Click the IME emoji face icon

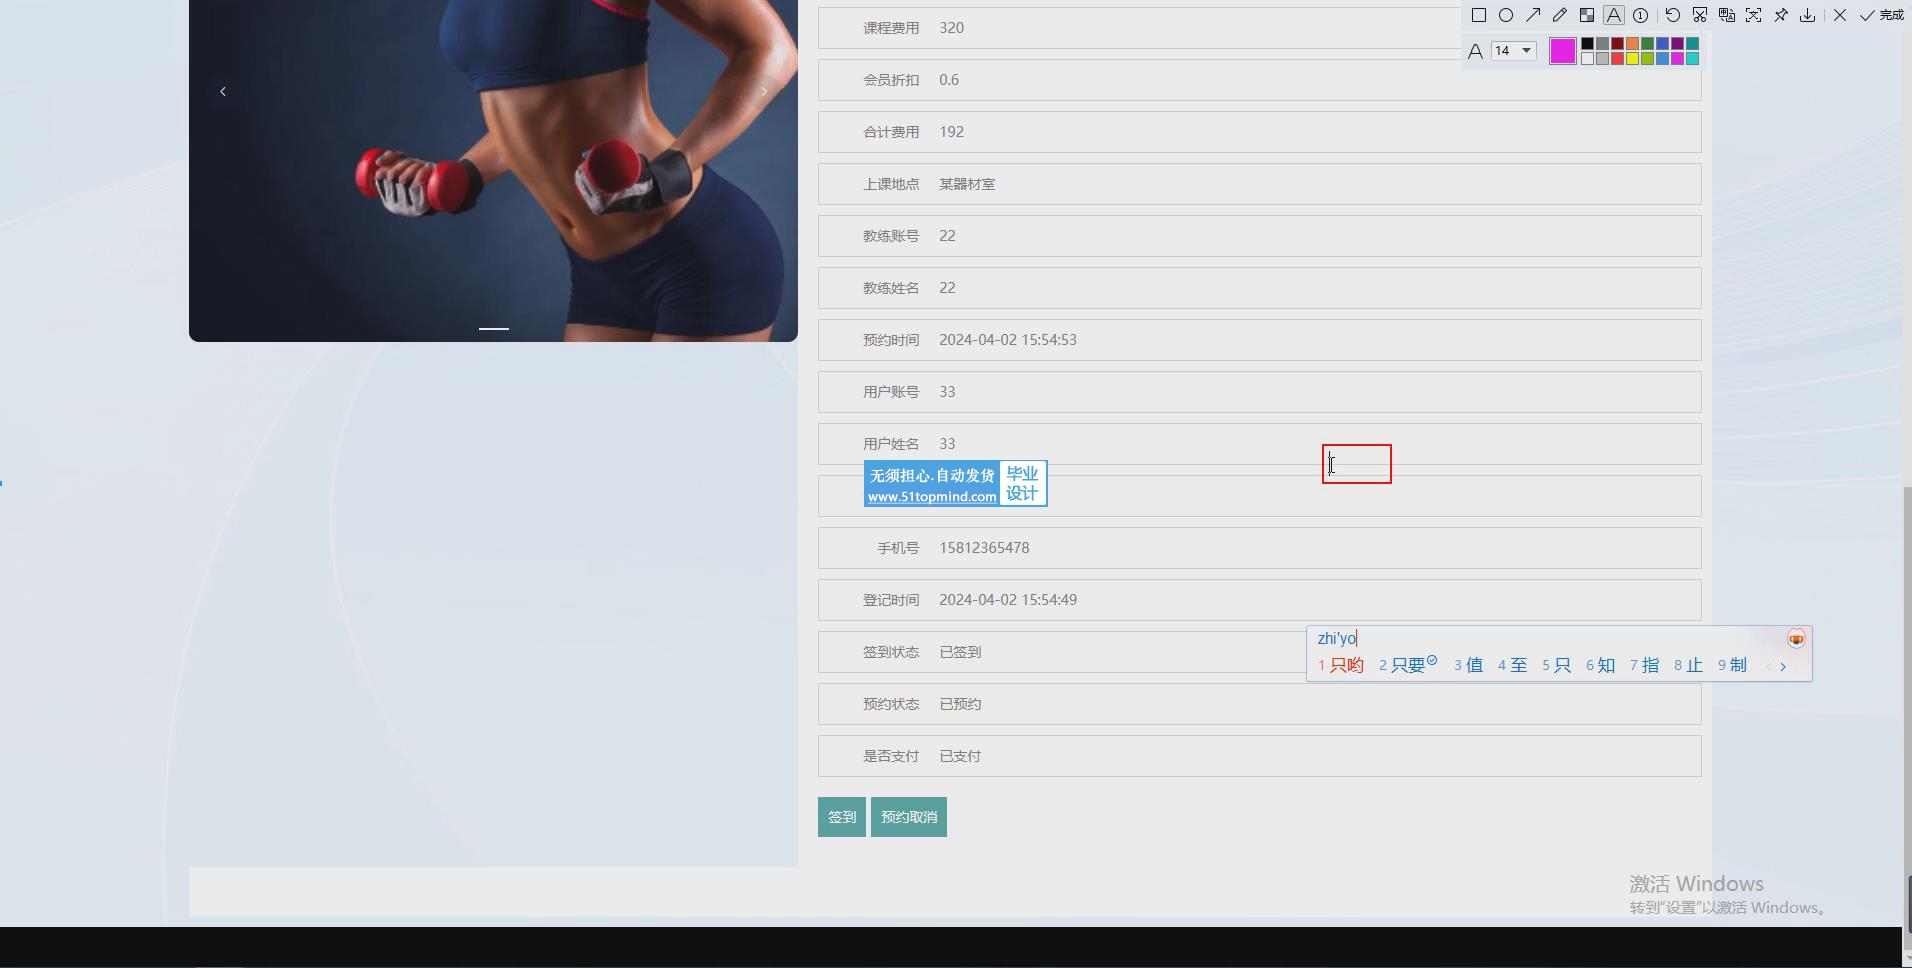(1796, 639)
